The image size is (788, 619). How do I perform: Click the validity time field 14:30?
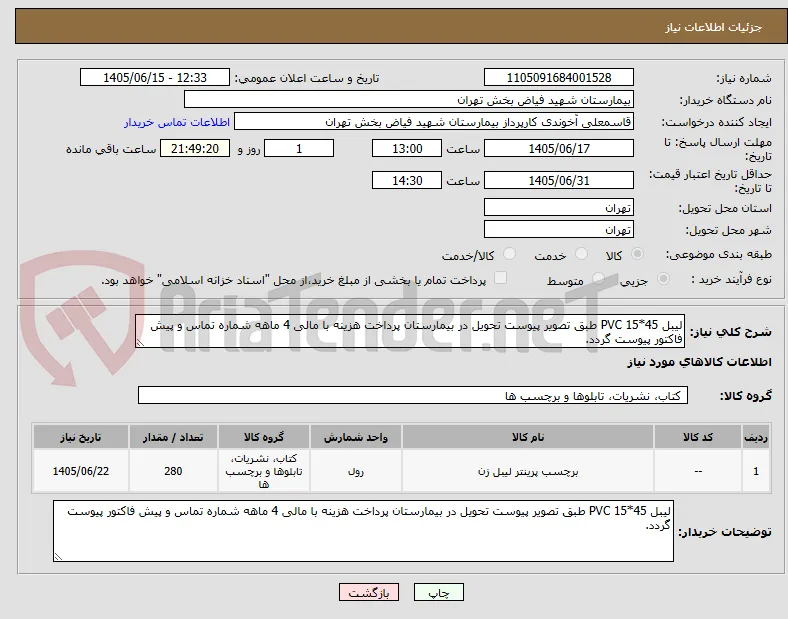pyautogui.click(x=407, y=180)
